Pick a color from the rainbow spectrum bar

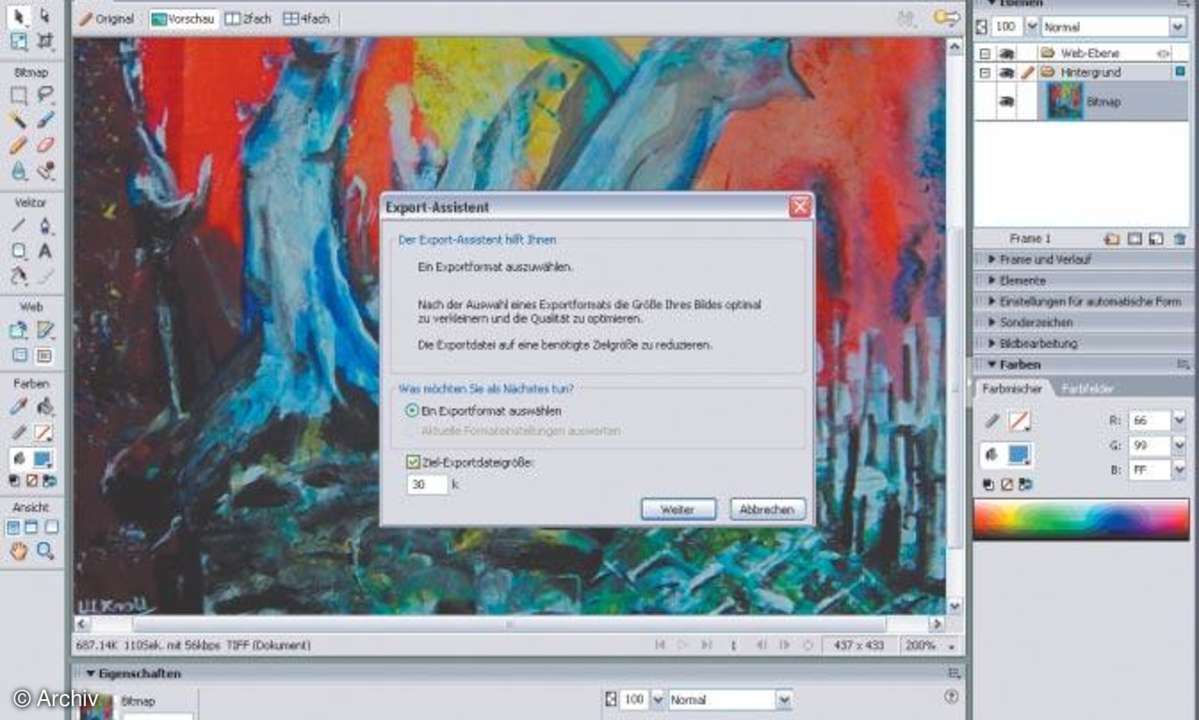tap(1081, 519)
